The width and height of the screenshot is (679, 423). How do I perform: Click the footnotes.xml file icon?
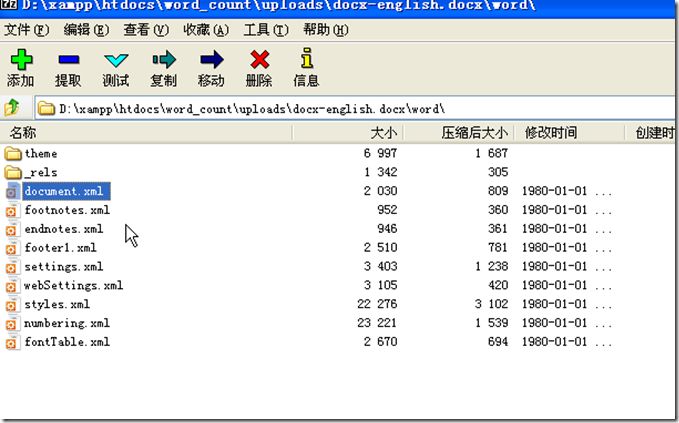coord(12,210)
